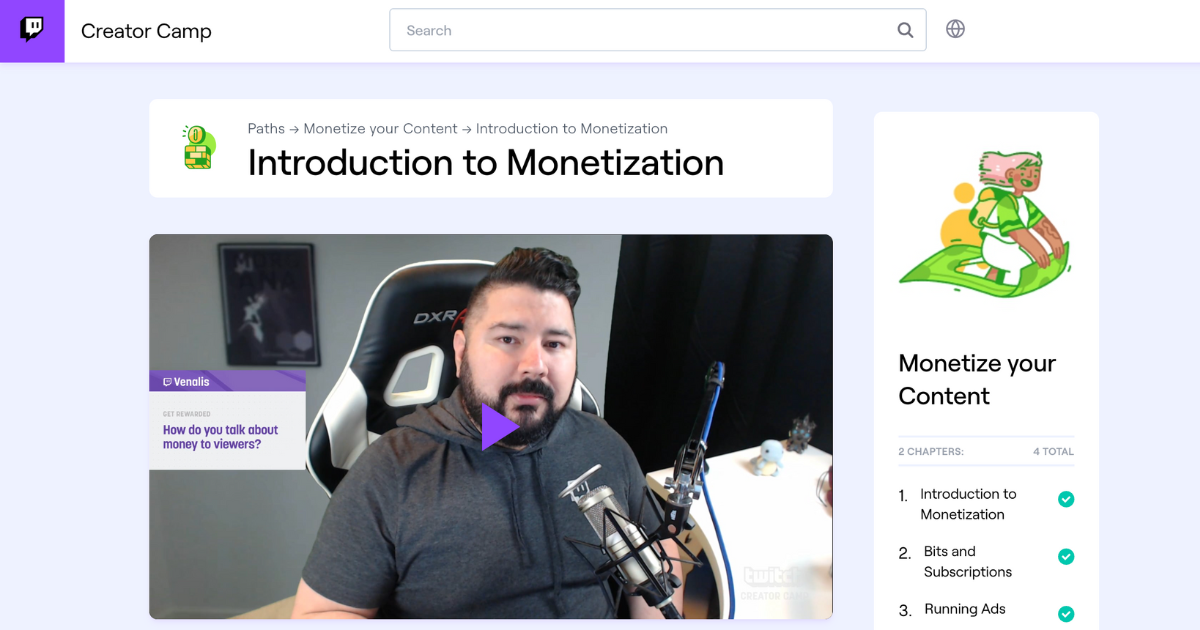Open the language globe selector
The image size is (1200, 630).
[x=955, y=29]
